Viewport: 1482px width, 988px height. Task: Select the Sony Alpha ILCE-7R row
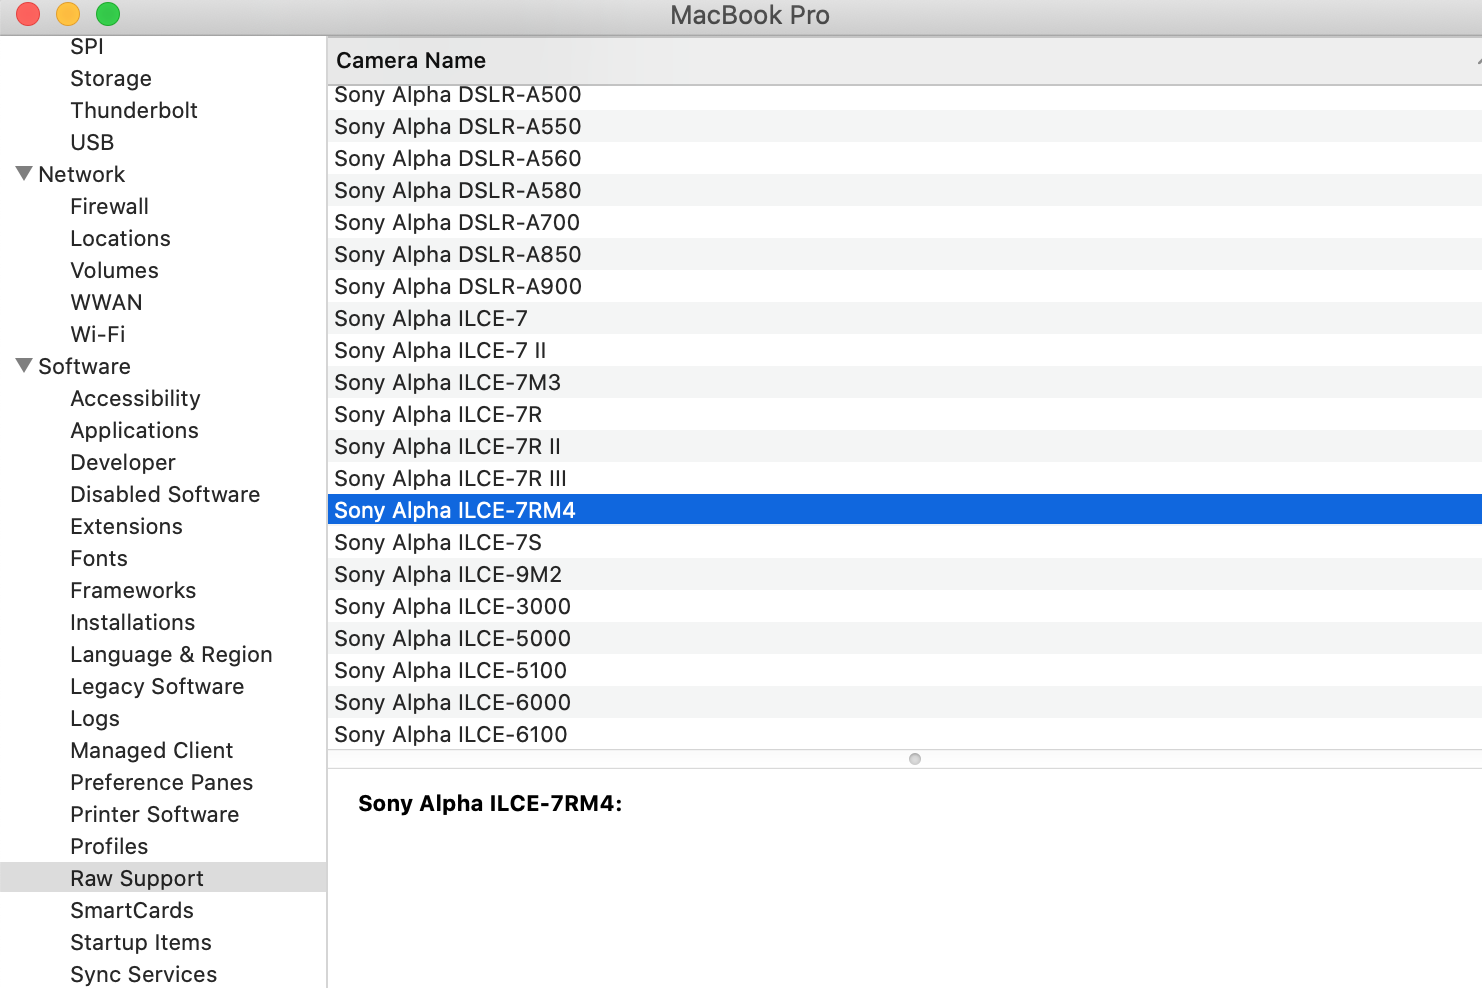click(905, 414)
